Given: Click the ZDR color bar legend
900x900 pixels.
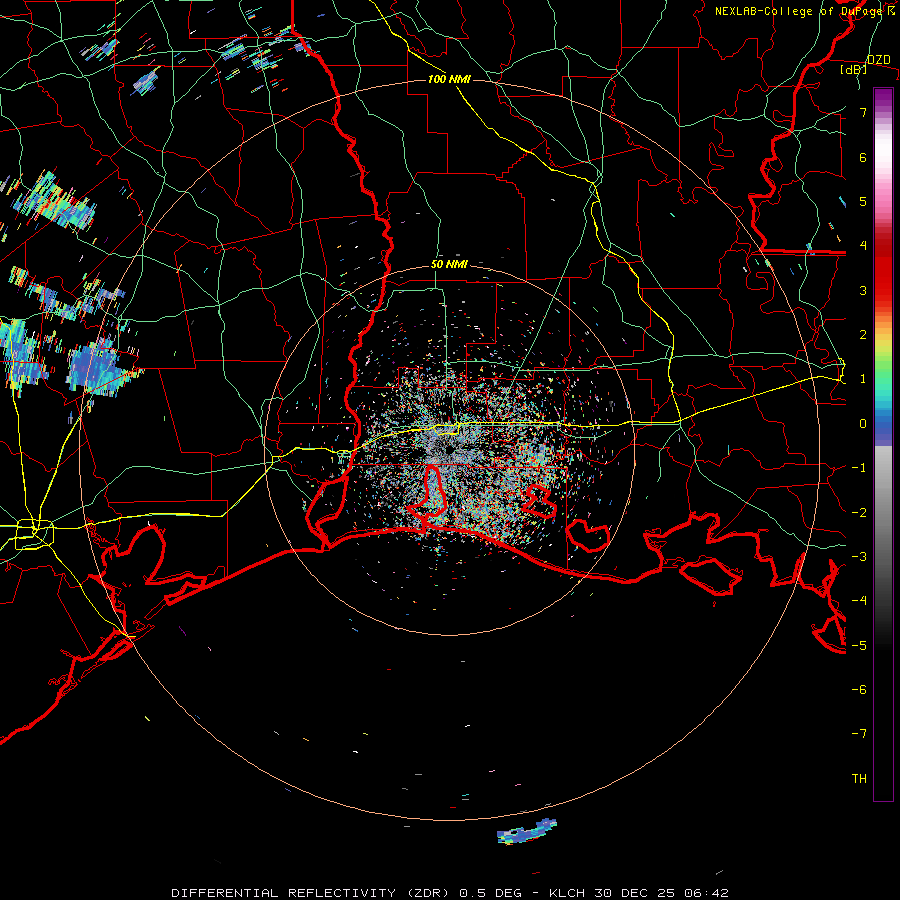Looking at the screenshot, I should (x=883, y=444).
